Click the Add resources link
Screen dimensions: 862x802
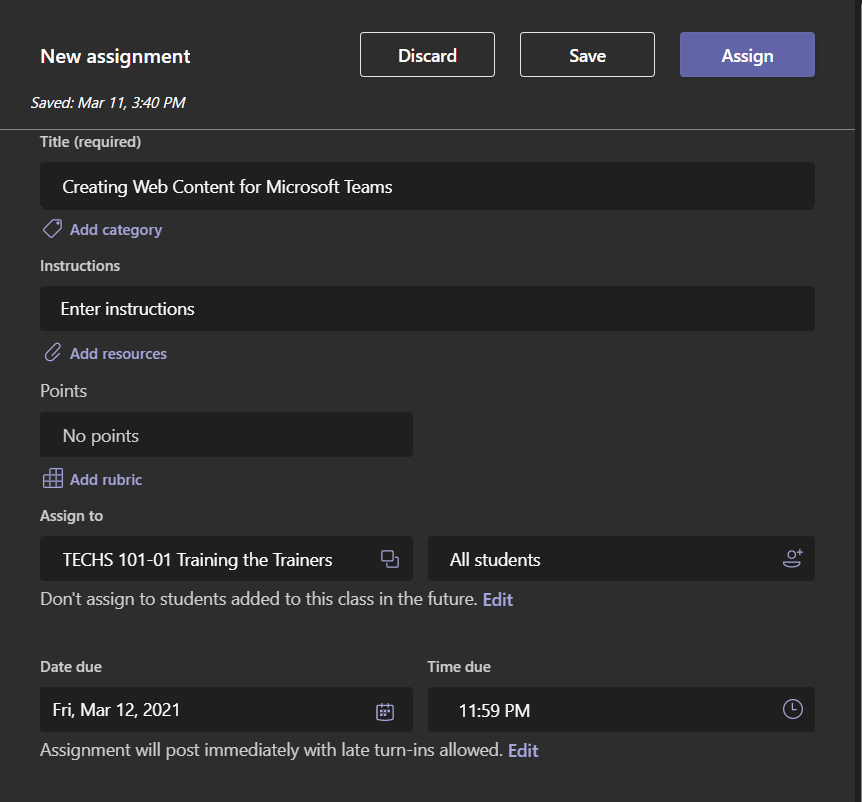(x=118, y=353)
